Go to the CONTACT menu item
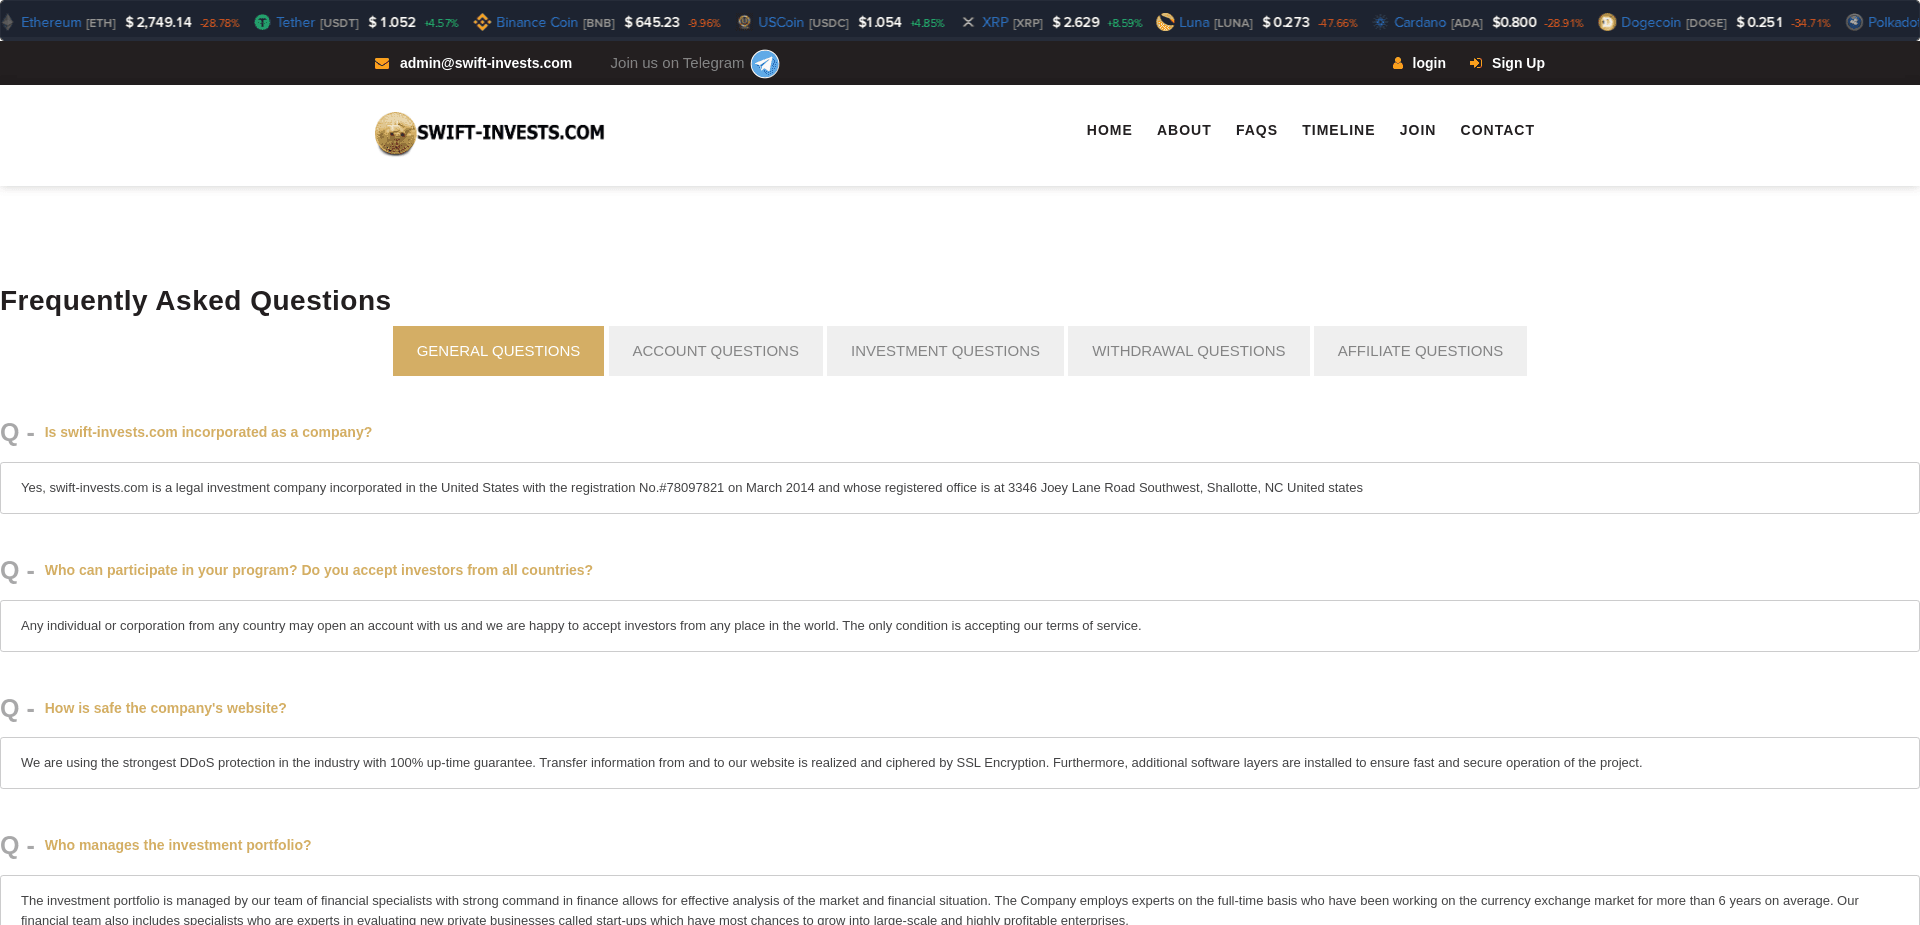This screenshot has height=925, width=1920. (x=1497, y=130)
